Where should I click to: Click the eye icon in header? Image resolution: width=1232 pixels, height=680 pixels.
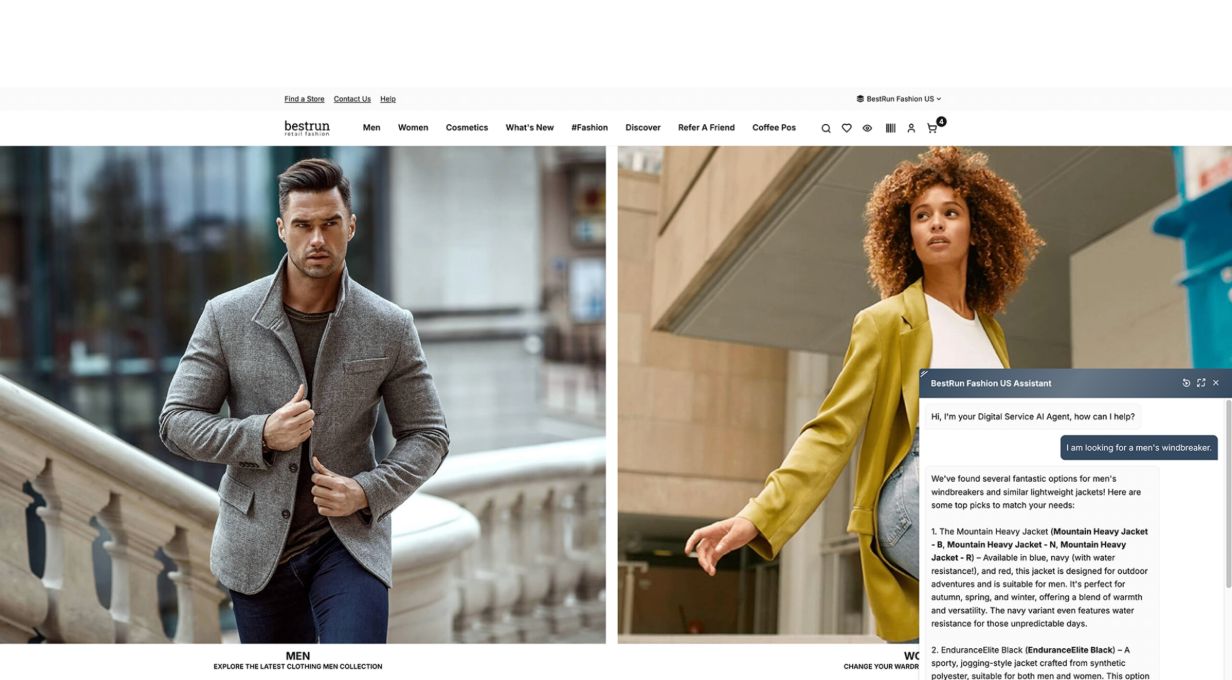[x=867, y=128]
